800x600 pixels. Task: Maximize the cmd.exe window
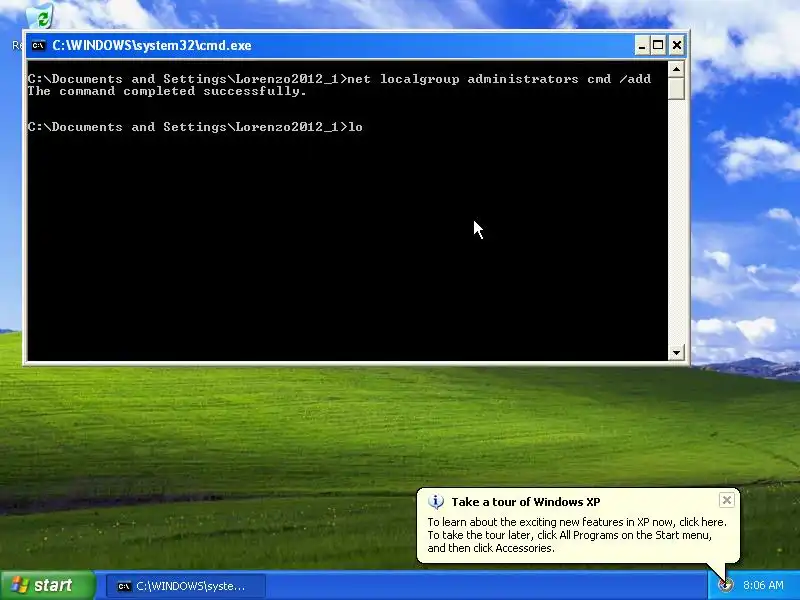(x=658, y=45)
